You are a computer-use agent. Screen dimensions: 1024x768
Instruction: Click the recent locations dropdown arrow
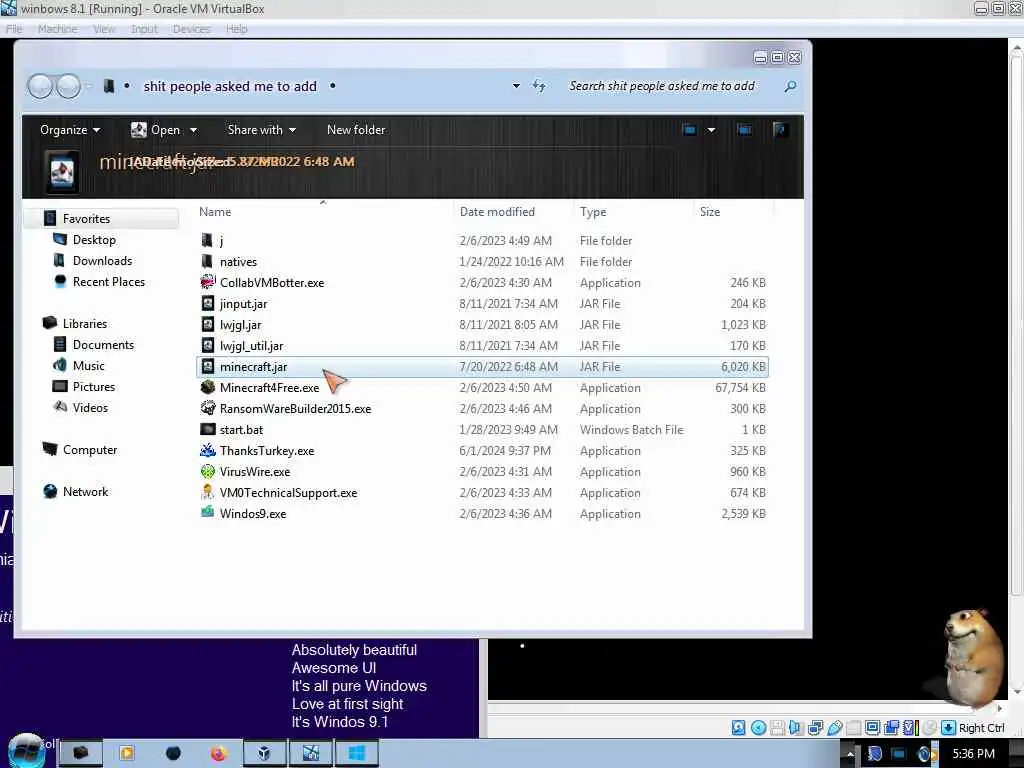point(89,86)
